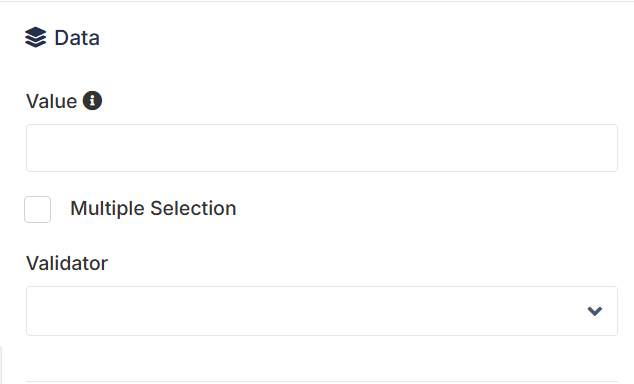Focus the Value text input field
The image size is (634, 384).
point(322,148)
